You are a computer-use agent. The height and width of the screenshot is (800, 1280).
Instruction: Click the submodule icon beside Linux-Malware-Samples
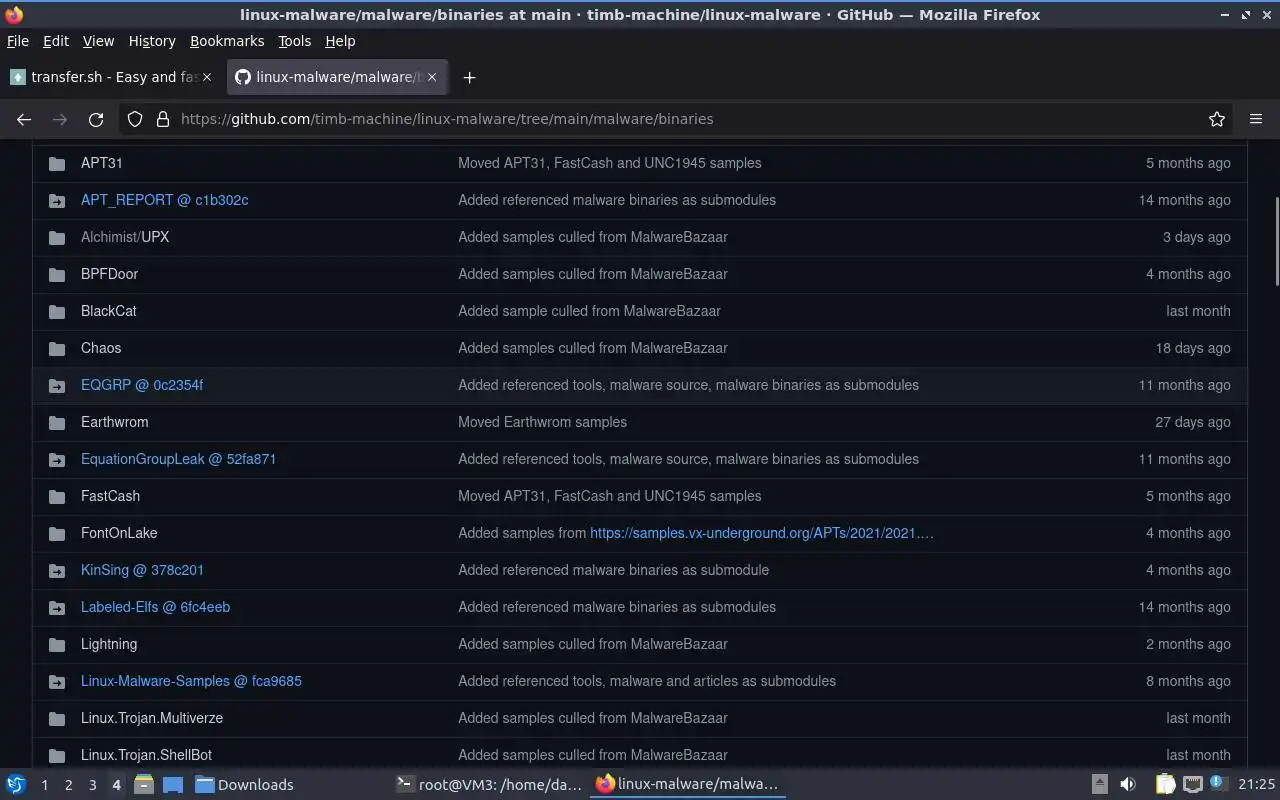pyautogui.click(x=57, y=682)
